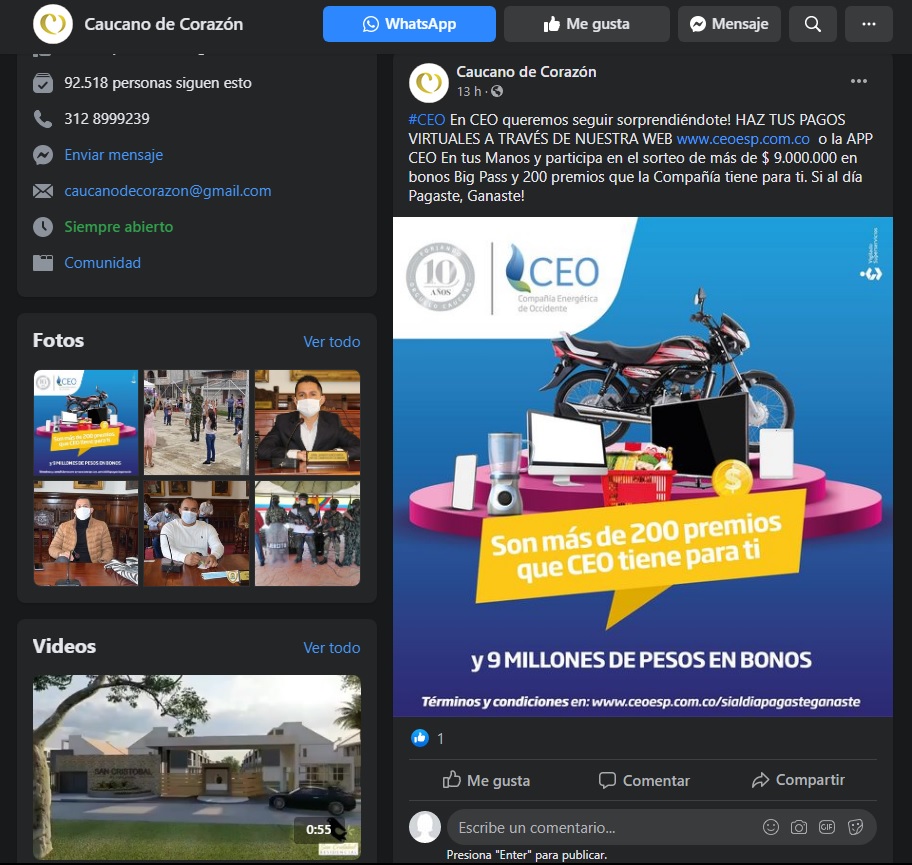Send a message via the Mensaje button
912x865 pixels.
pos(729,24)
